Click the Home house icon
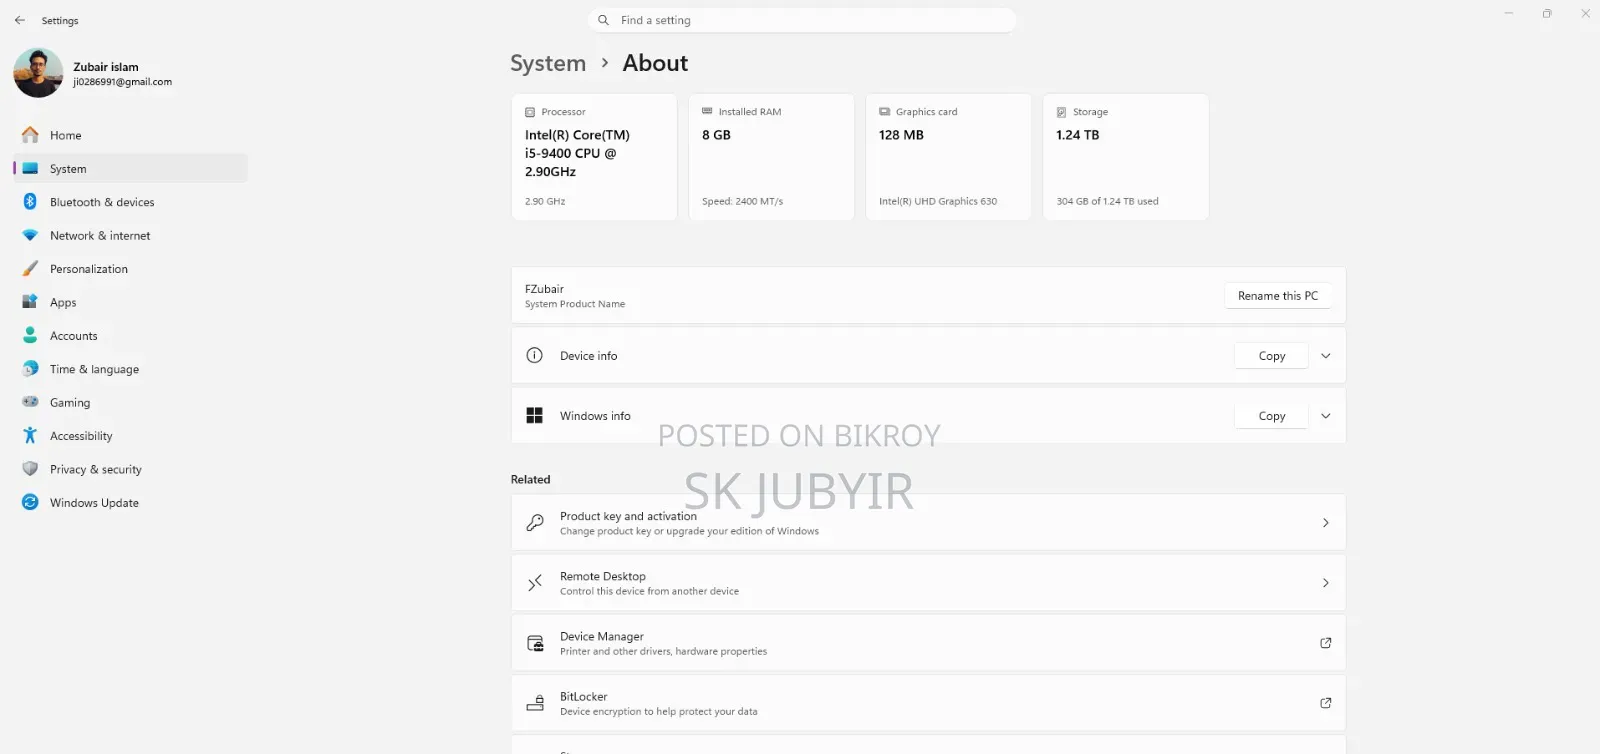Viewport: 1600px width, 754px height. coord(30,135)
